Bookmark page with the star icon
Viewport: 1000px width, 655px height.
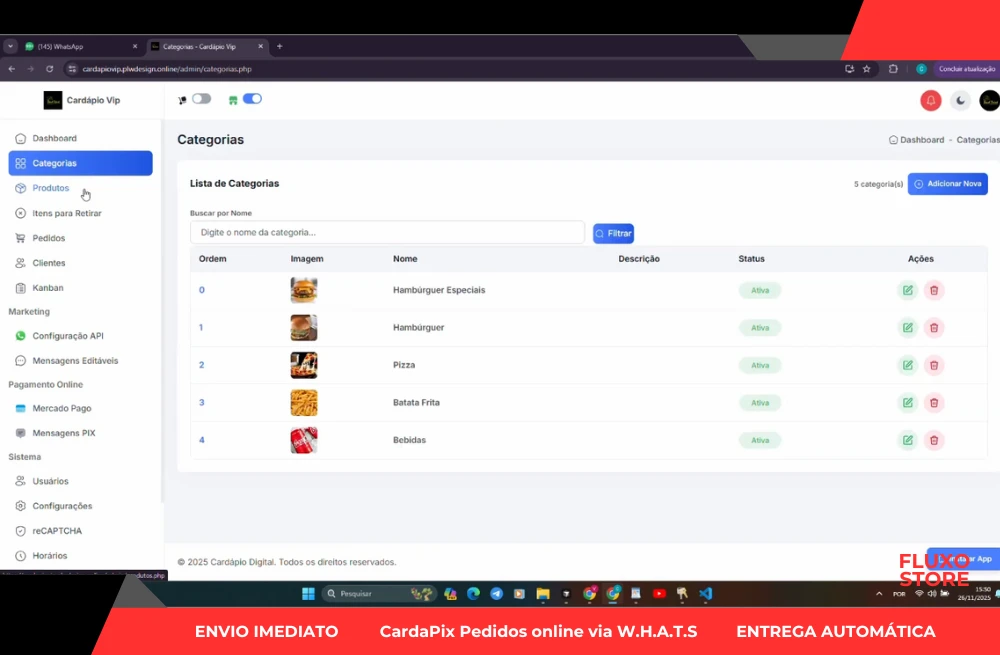tap(867, 69)
